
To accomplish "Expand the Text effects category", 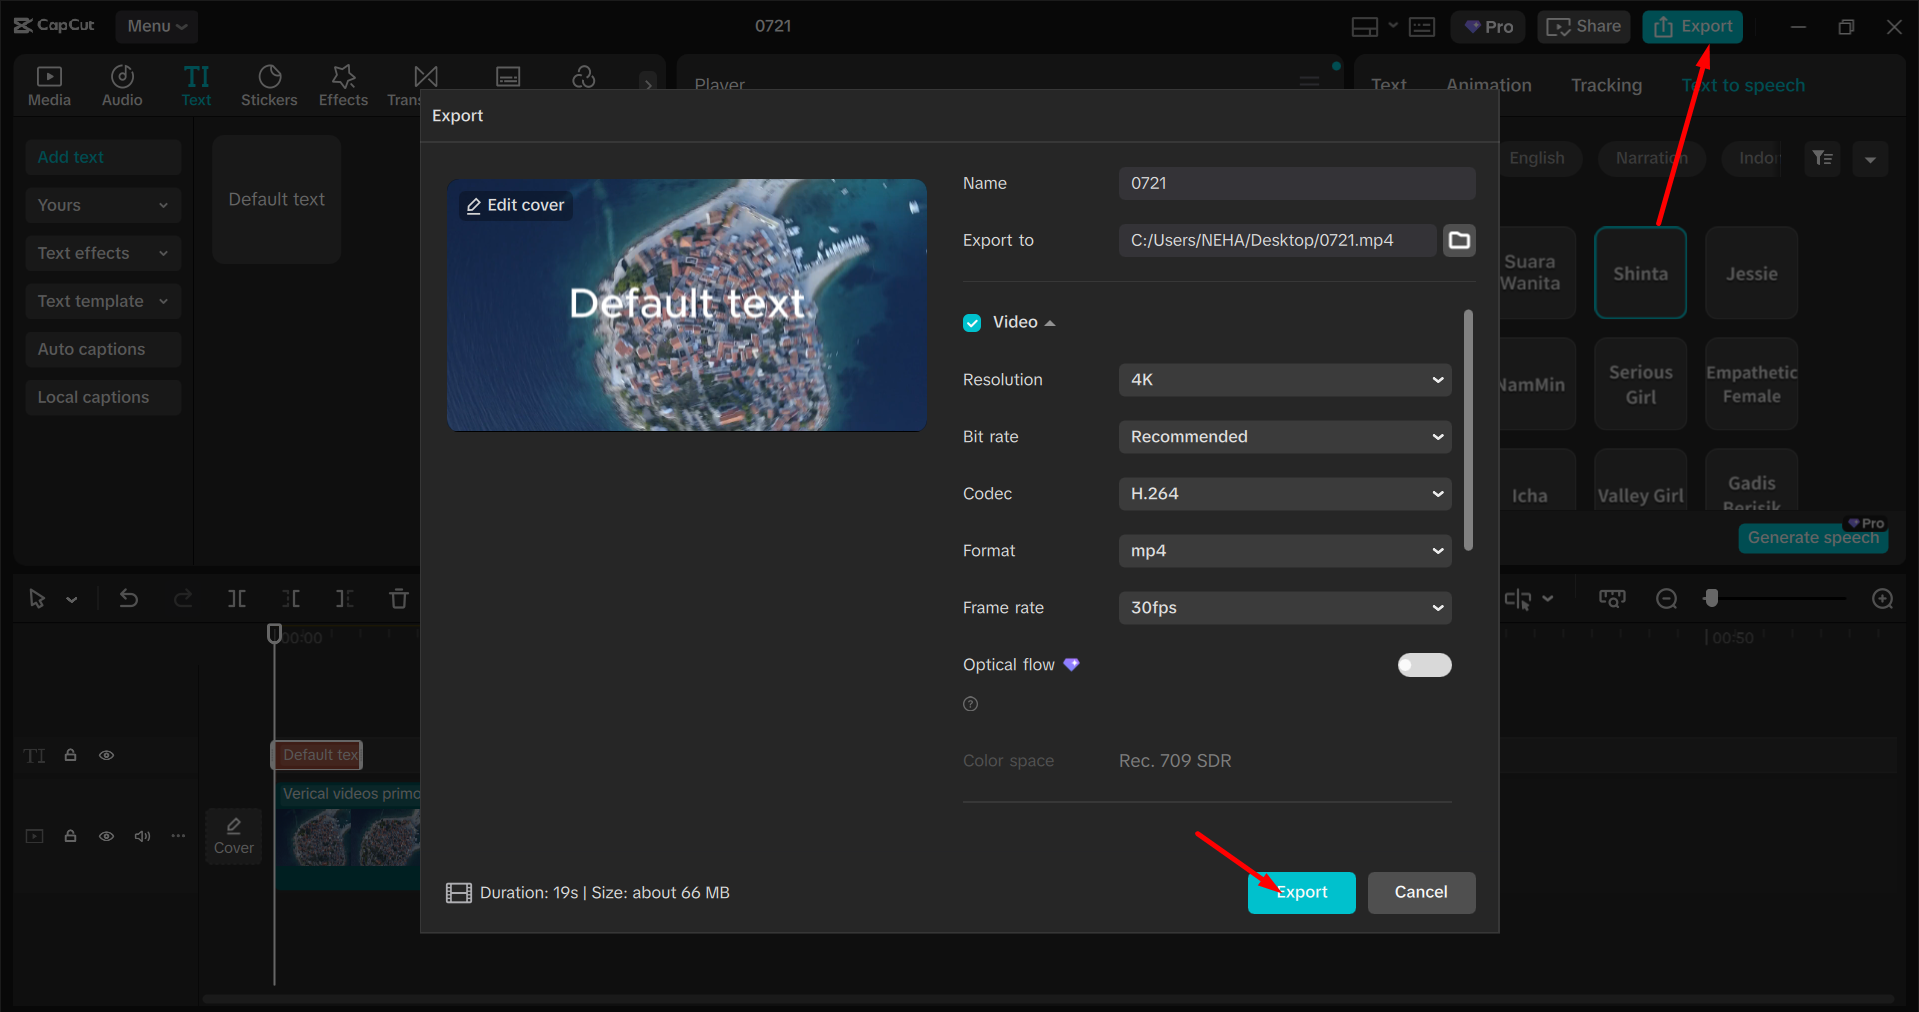I will pyautogui.click(x=103, y=253).
